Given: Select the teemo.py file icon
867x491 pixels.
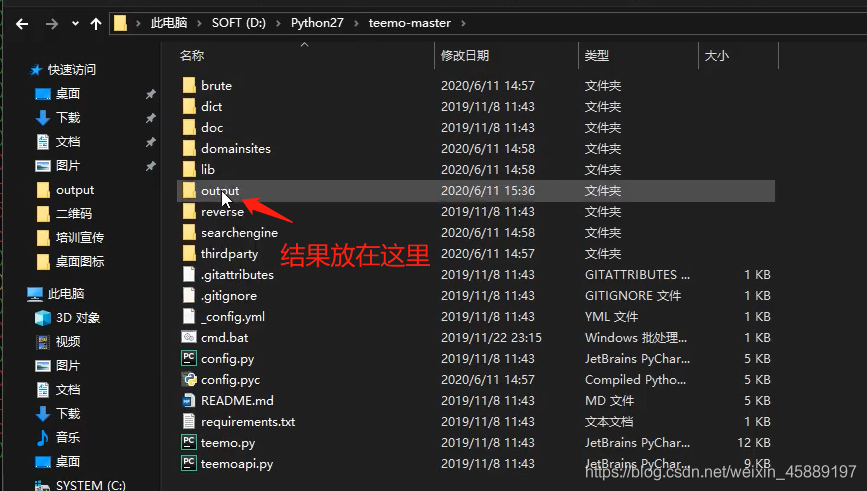Looking at the screenshot, I should [189, 442].
